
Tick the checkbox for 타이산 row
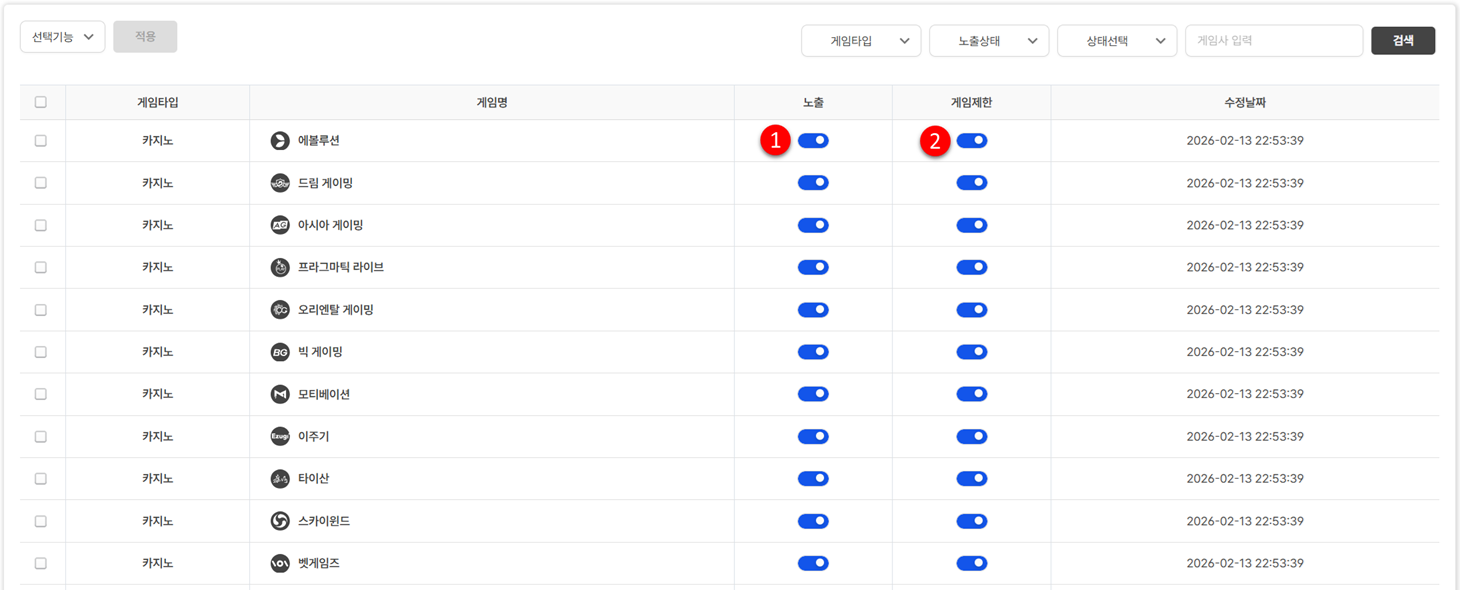(41, 479)
